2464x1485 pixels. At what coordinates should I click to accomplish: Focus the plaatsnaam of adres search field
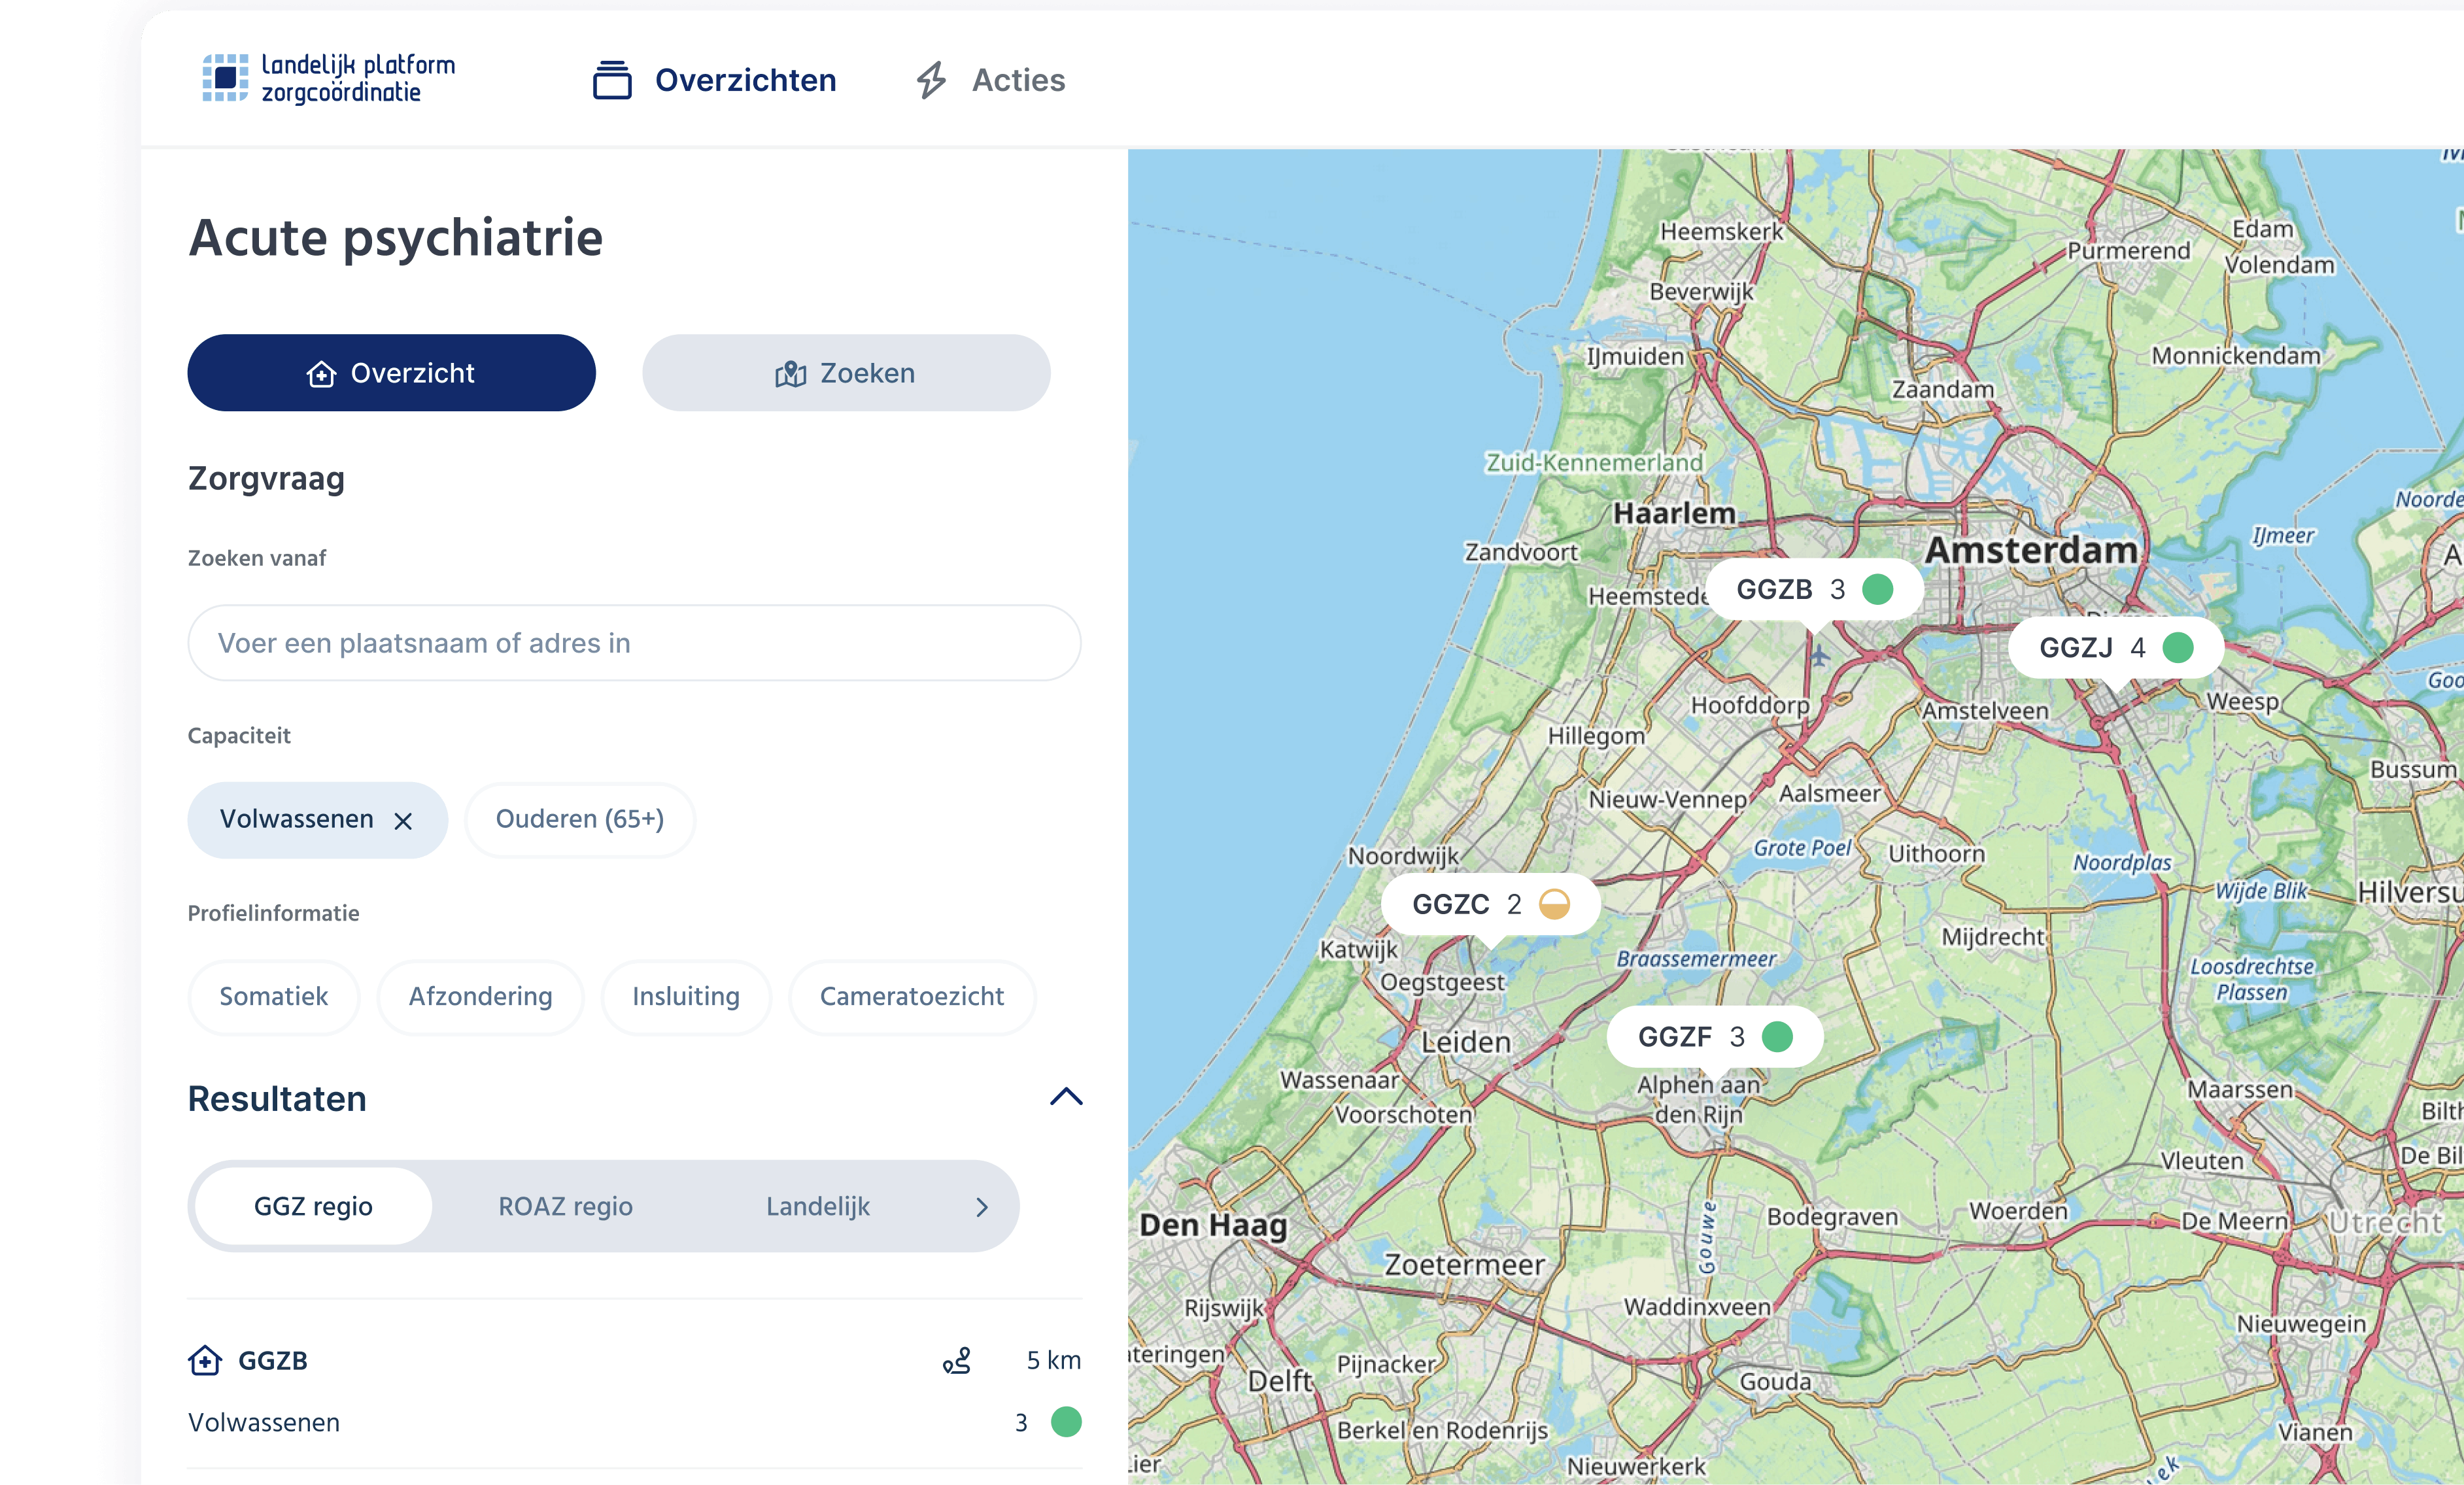point(634,643)
